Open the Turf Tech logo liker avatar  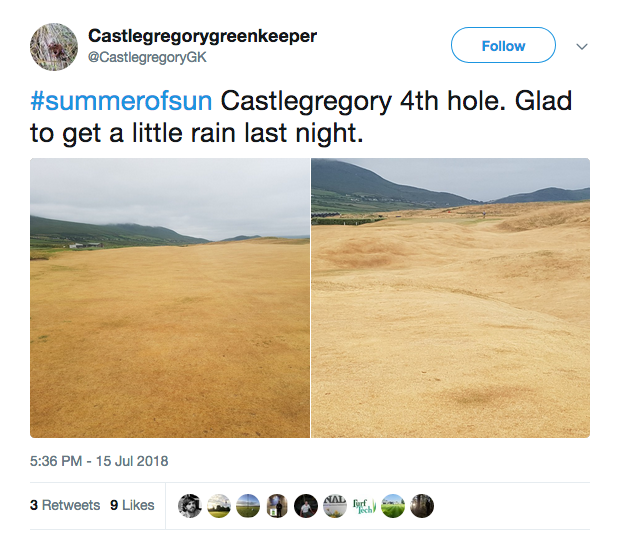[364, 506]
